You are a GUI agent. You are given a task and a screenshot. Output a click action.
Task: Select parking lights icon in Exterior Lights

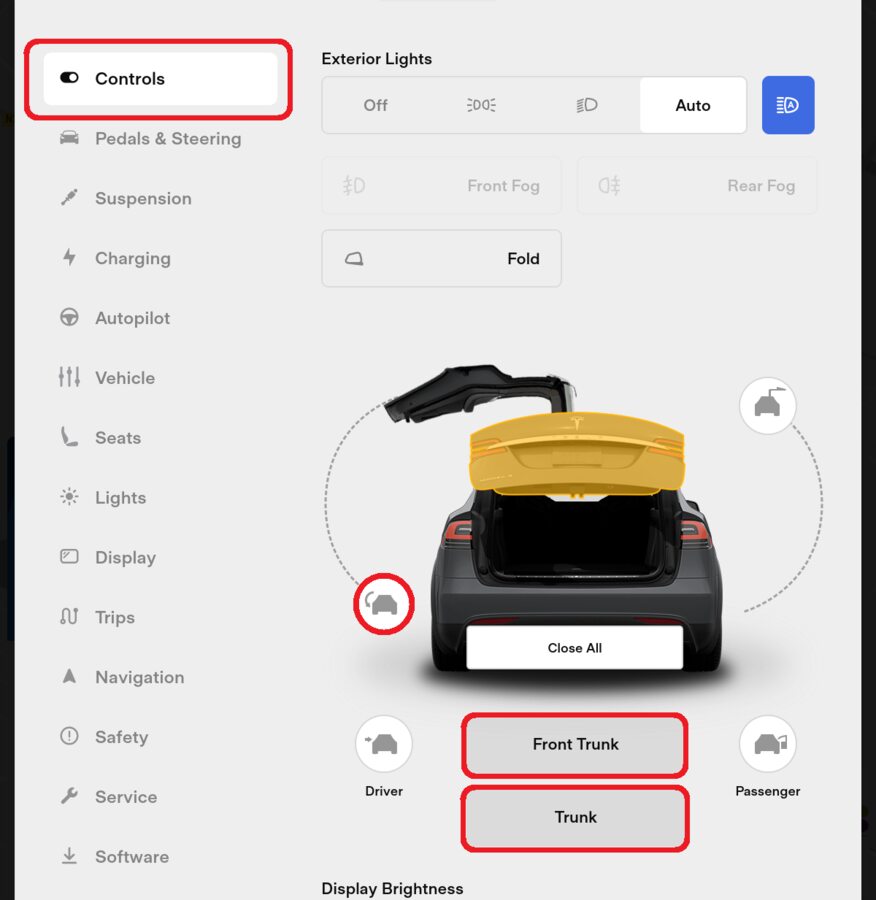pyautogui.click(x=481, y=105)
